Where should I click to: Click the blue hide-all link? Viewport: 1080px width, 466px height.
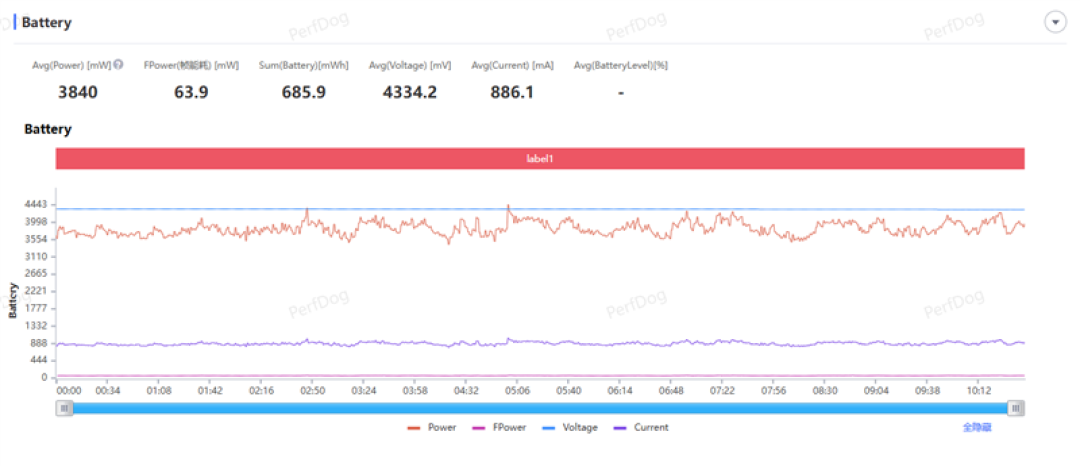(977, 427)
